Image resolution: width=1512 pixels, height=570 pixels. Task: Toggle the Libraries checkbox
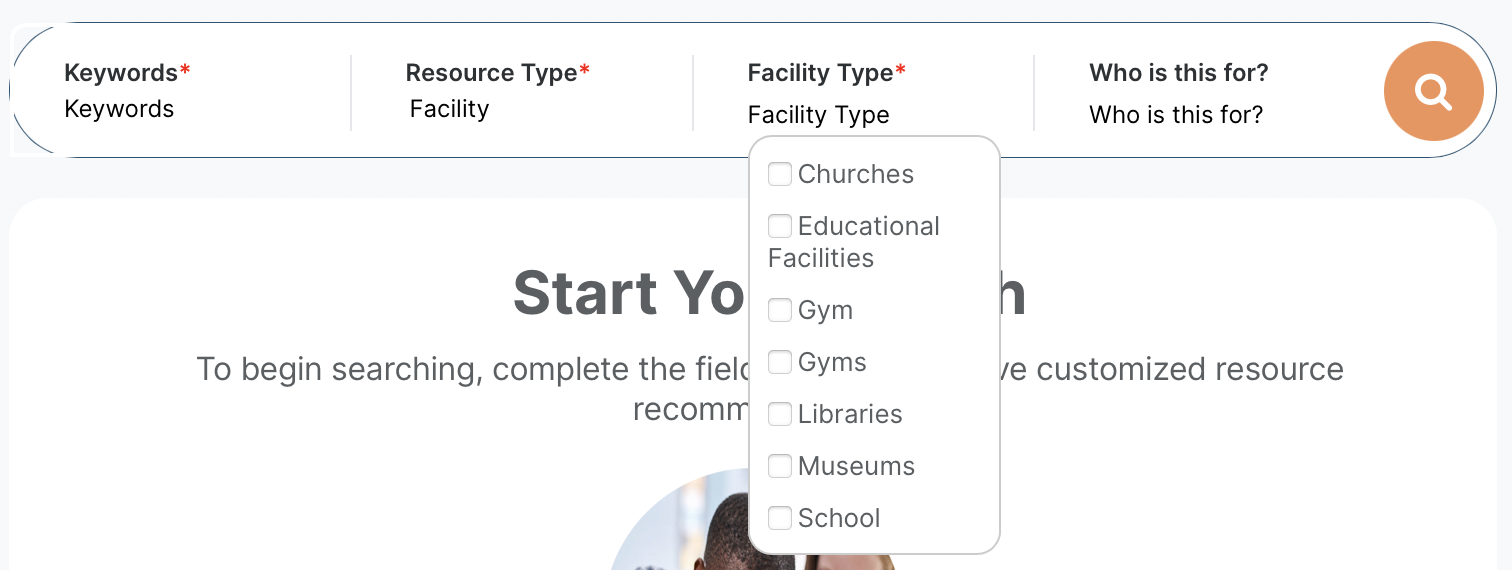point(780,414)
